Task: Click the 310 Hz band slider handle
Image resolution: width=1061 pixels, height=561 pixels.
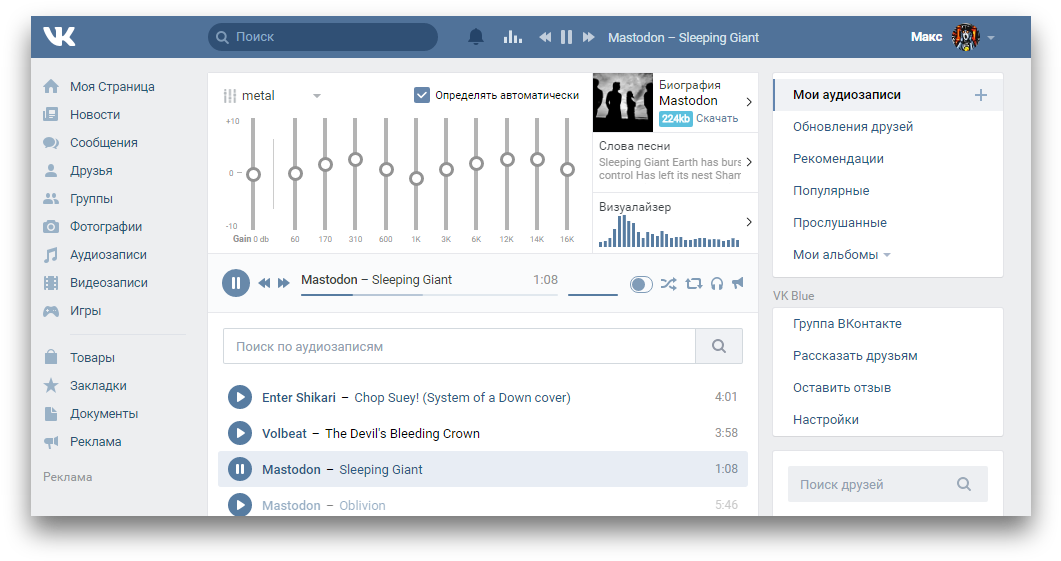Action: (x=355, y=160)
